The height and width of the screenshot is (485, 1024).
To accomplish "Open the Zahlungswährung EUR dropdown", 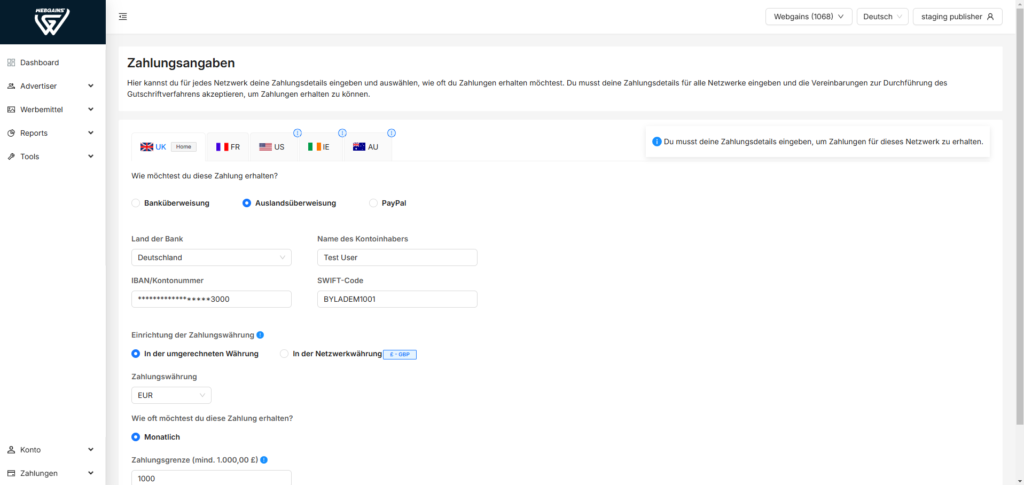I will pyautogui.click(x=171, y=395).
